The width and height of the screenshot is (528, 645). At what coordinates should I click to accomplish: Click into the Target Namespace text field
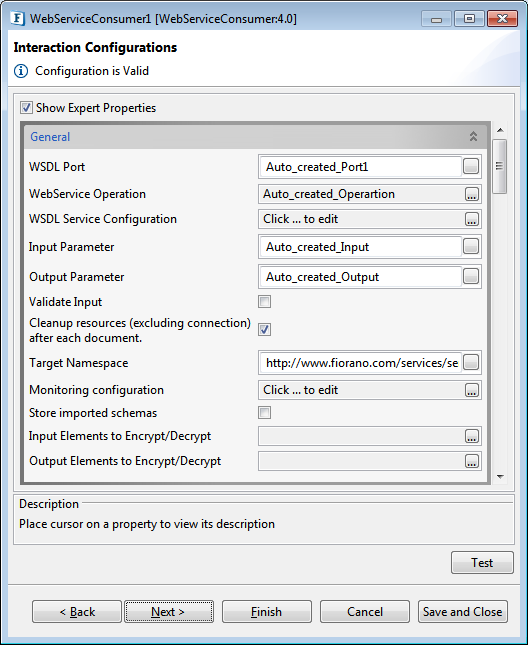pyautogui.click(x=361, y=363)
